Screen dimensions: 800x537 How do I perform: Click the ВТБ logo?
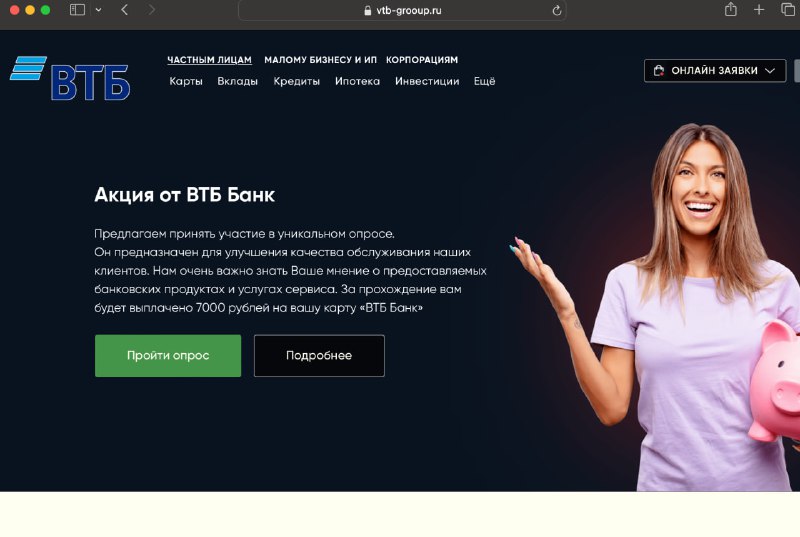(x=70, y=78)
